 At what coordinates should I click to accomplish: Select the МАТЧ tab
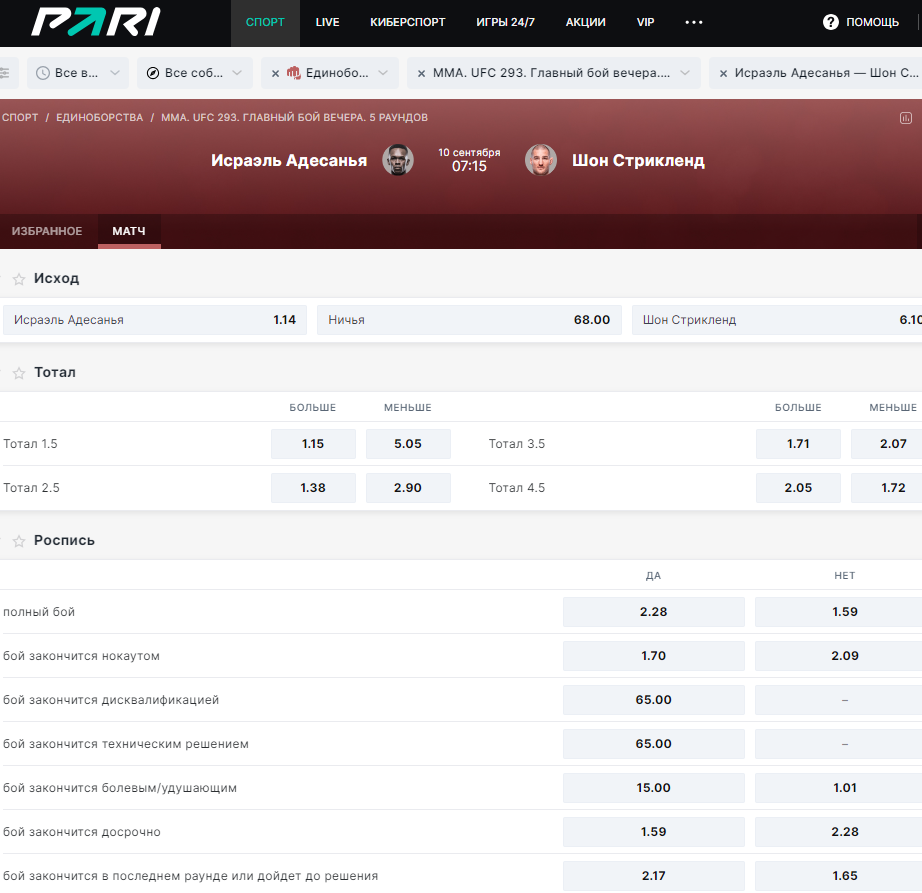[129, 231]
